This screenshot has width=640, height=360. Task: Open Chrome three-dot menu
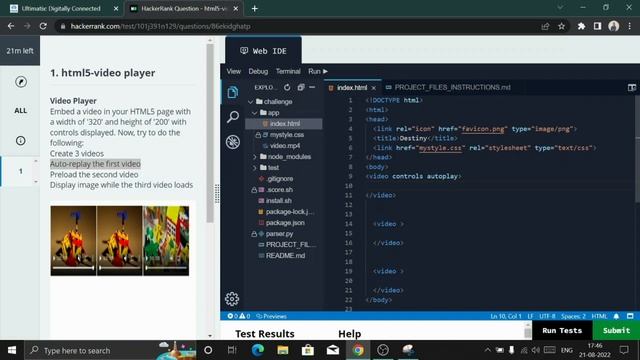click(x=630, y=26)
